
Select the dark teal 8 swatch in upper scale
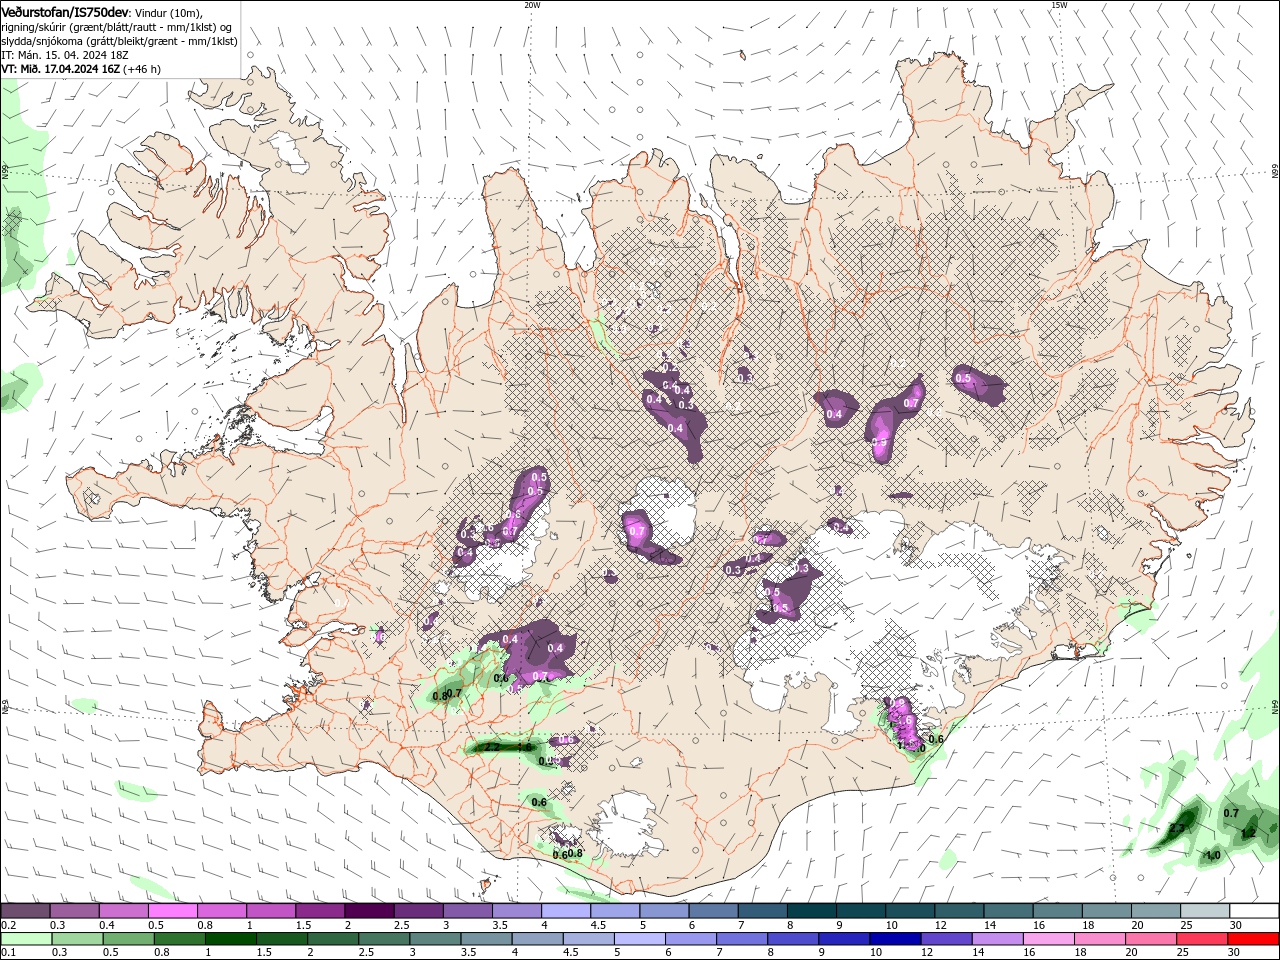pos(811,911)
